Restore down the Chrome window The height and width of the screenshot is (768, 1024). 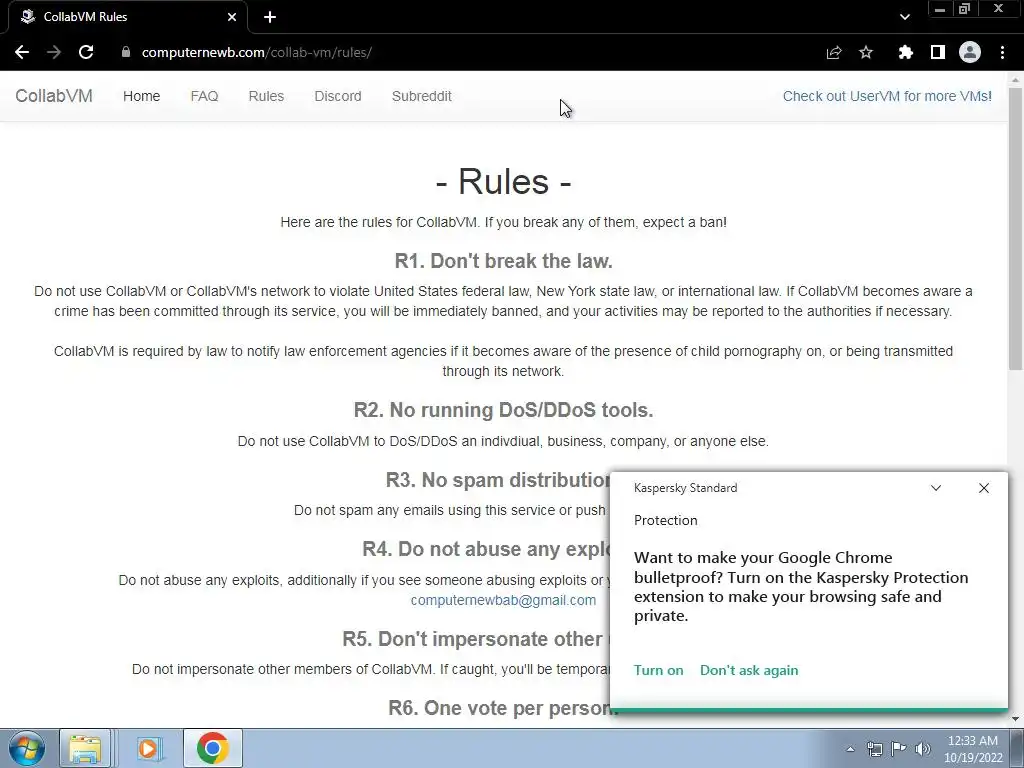click(964, 9)
